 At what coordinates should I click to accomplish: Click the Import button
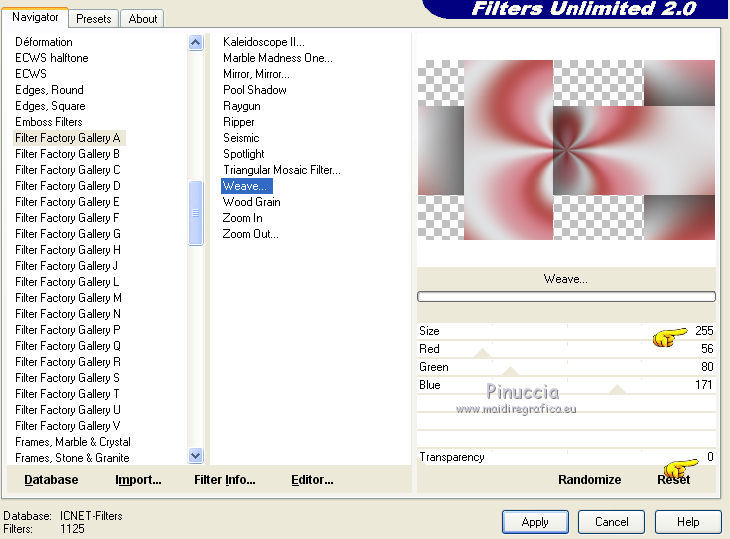click(x=138, y=479)
